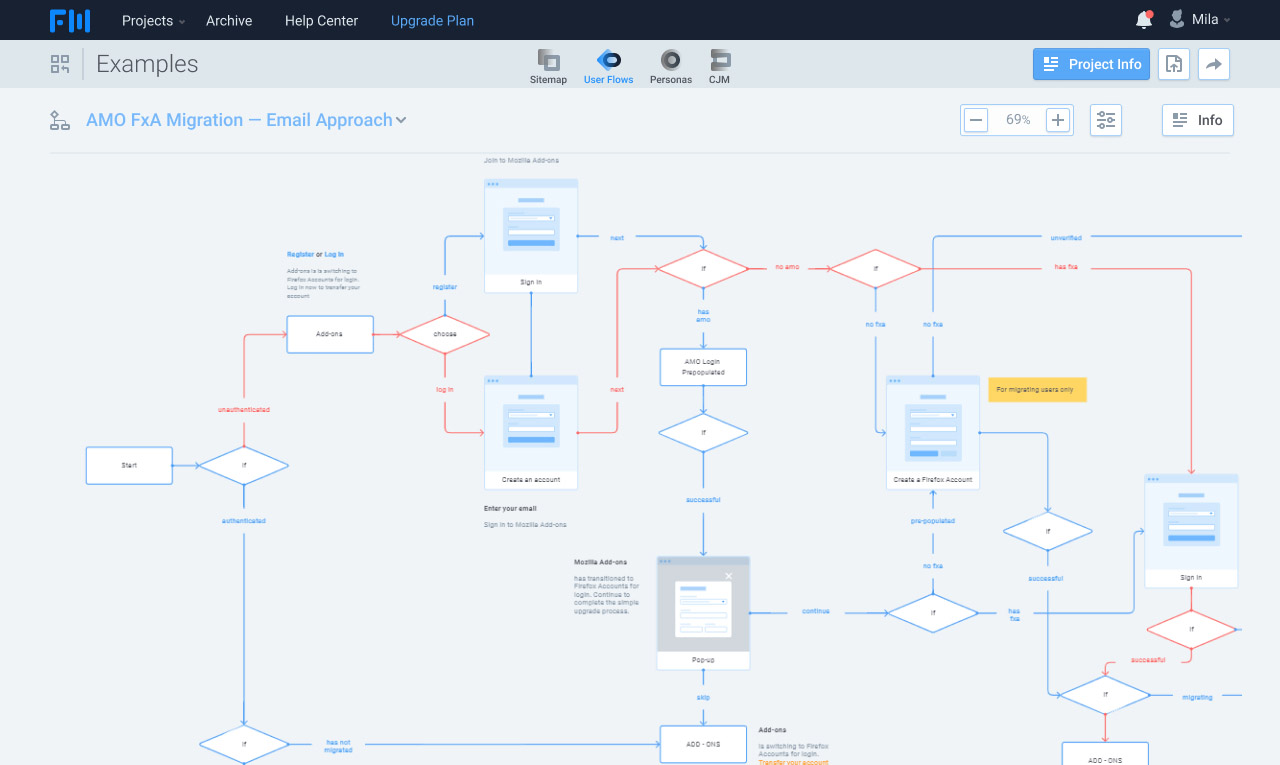Go to the Archive page
Viewport: 1280px width, 765px height.
click(229, 20)
